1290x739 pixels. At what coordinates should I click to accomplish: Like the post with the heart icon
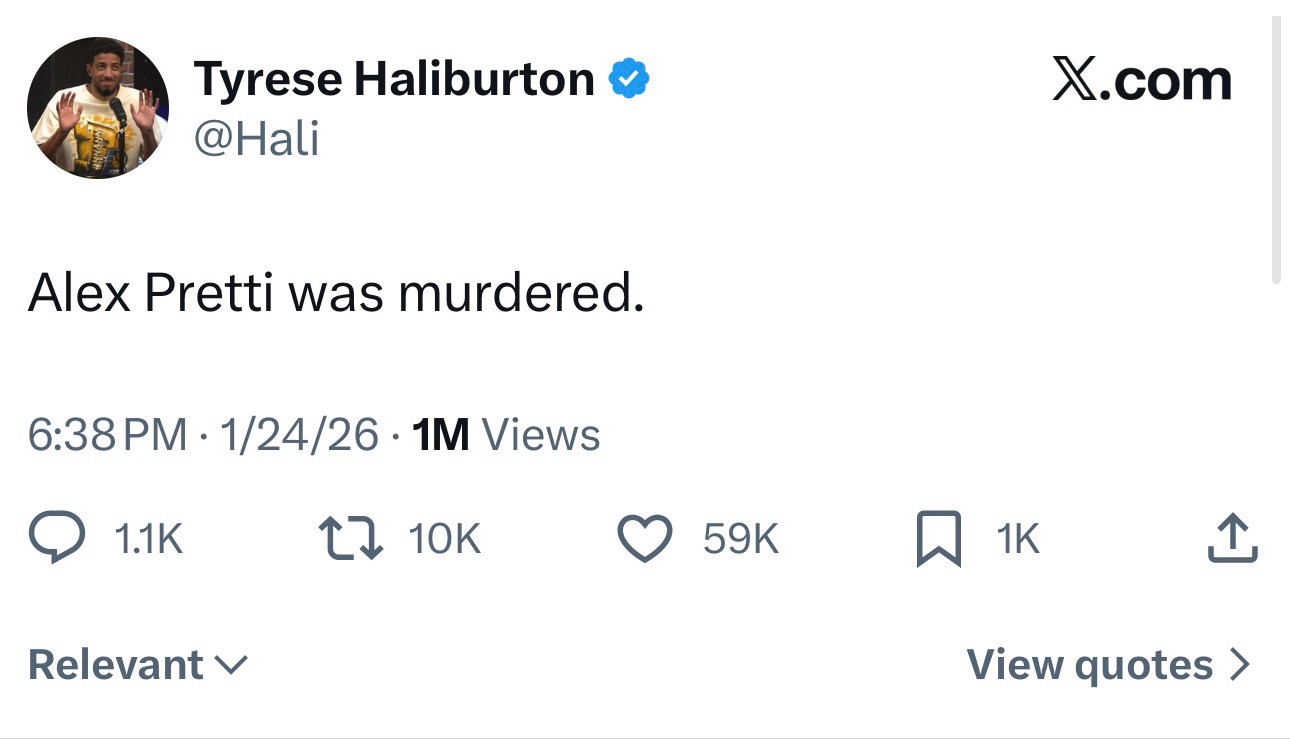pyautogui.click(x=645, y=539)
